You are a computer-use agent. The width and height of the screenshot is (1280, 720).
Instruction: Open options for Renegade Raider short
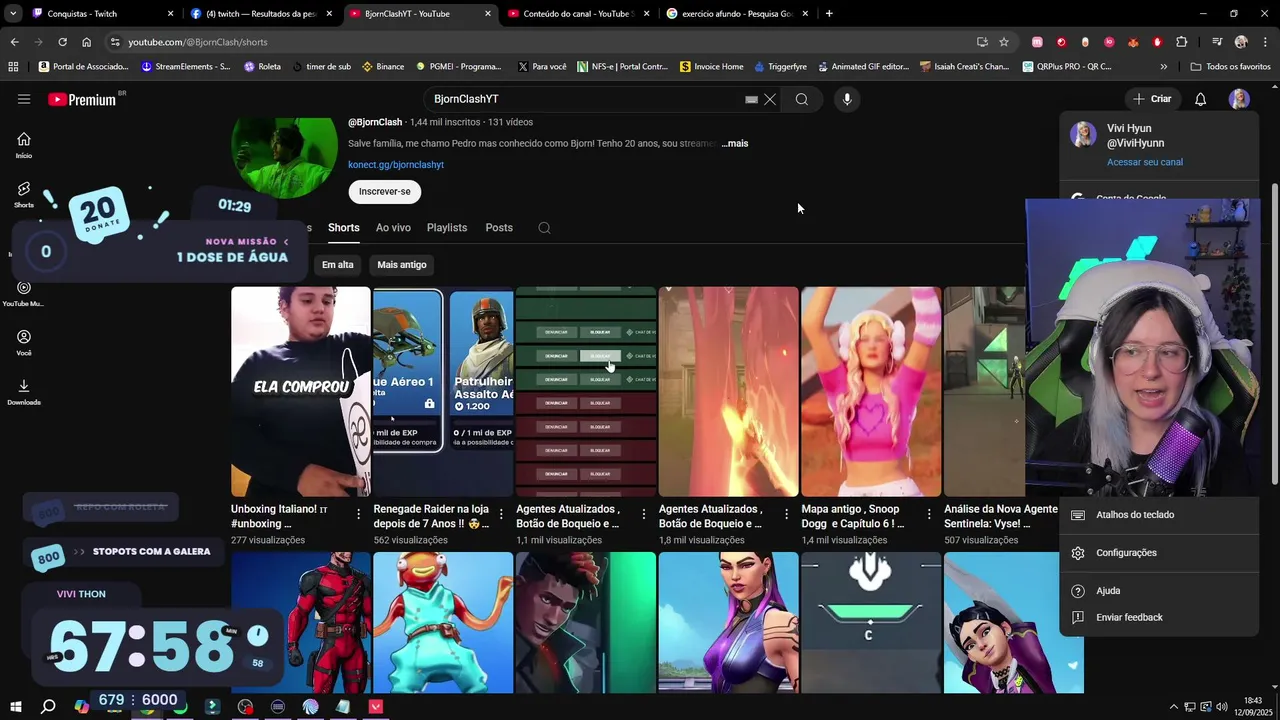(501, 514)
